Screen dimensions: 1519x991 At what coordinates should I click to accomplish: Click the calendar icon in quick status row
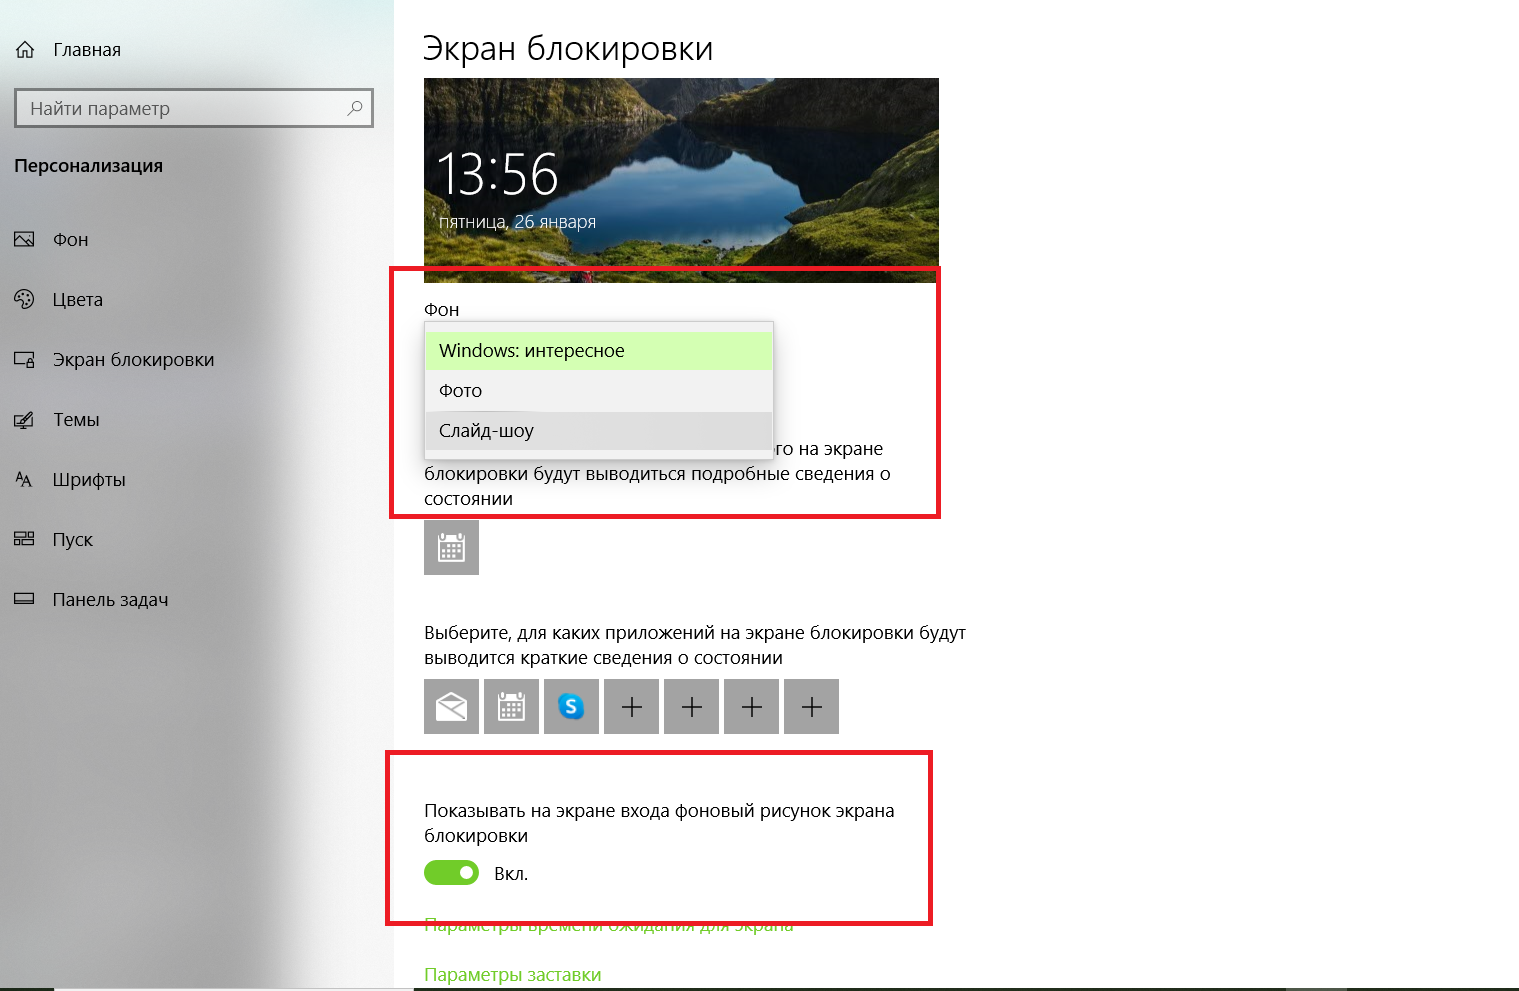pos(511,707)
